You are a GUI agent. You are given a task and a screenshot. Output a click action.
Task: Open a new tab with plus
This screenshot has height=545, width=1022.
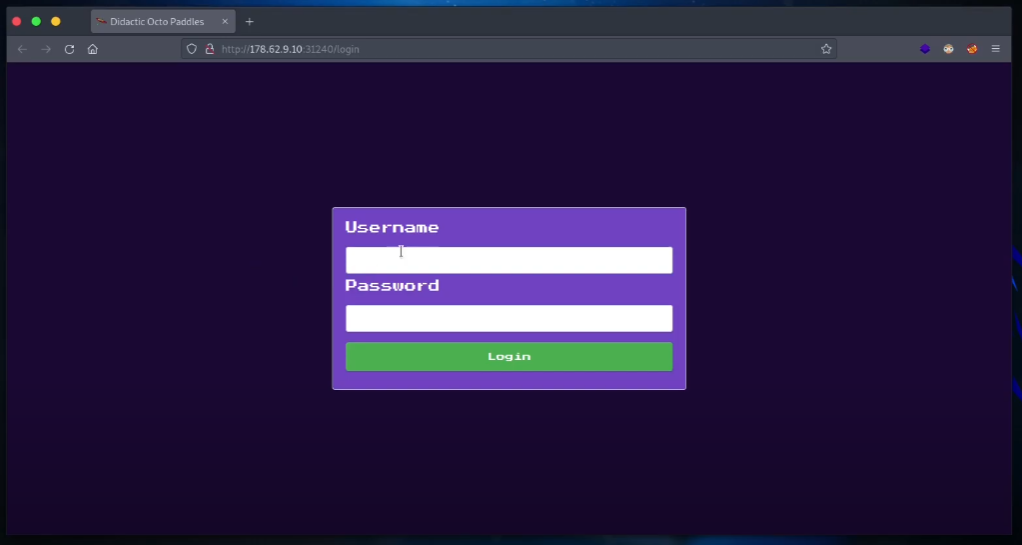pos(249,22)
